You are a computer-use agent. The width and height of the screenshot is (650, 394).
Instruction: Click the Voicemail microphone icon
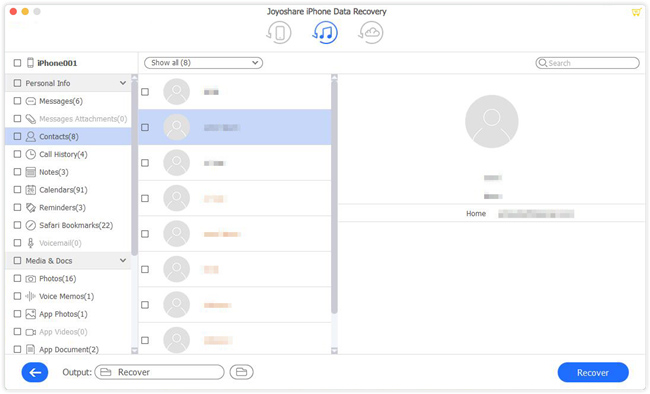[x=31, y=243]
